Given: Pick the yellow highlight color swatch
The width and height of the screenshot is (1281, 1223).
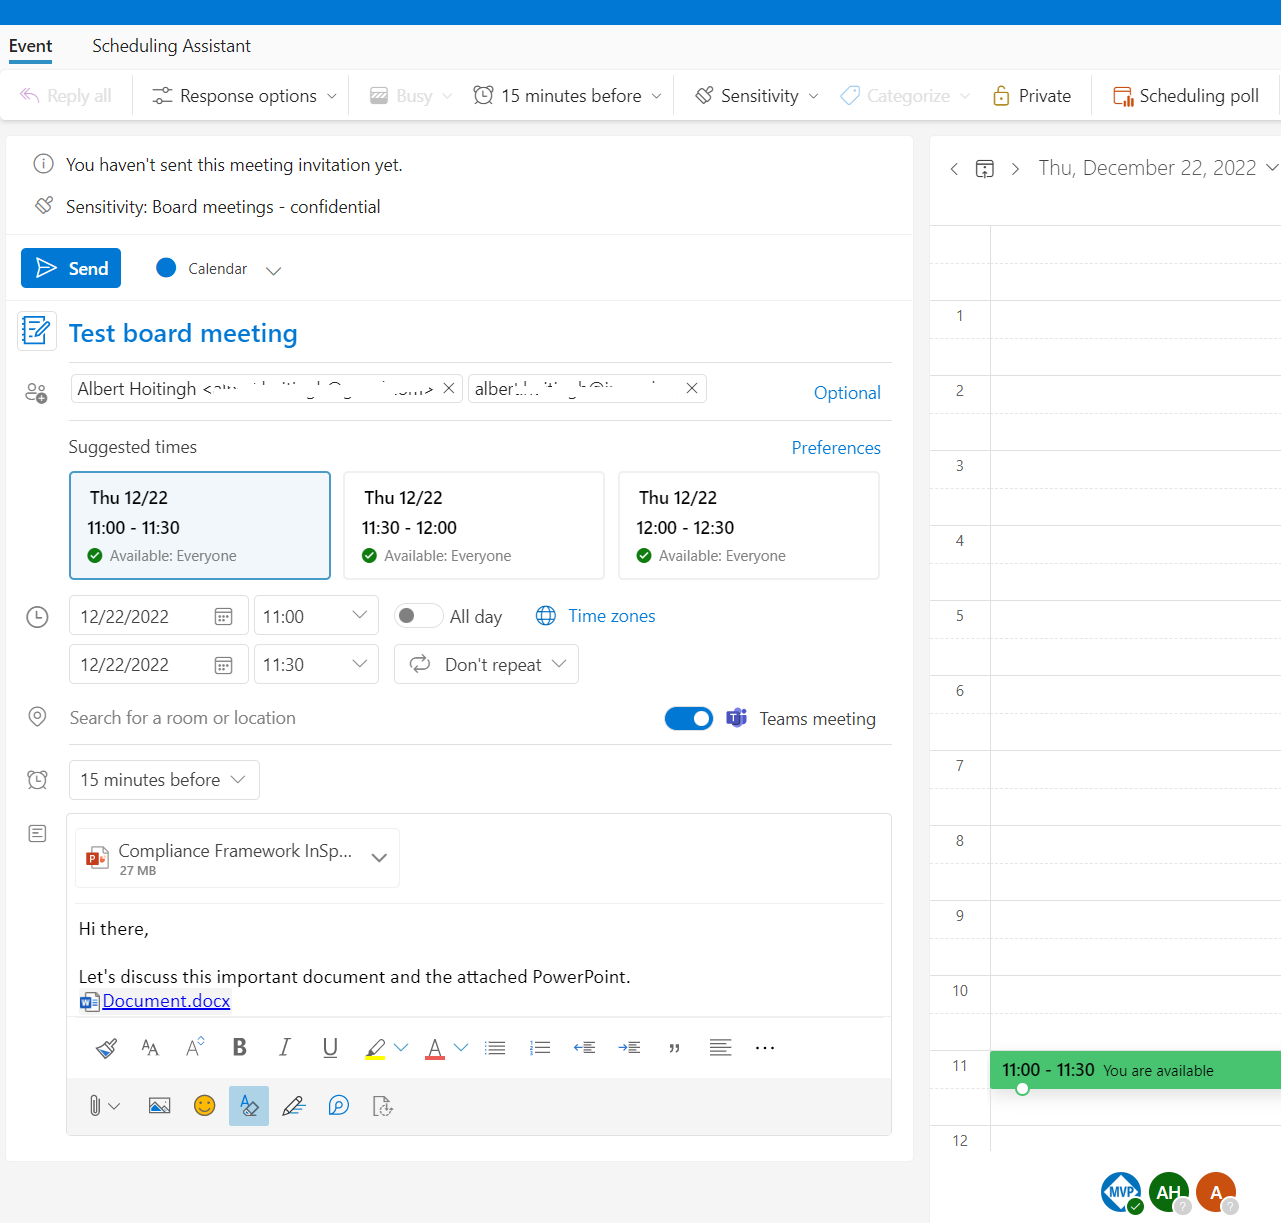Looking at the screenshot, I should (376, 1047).
